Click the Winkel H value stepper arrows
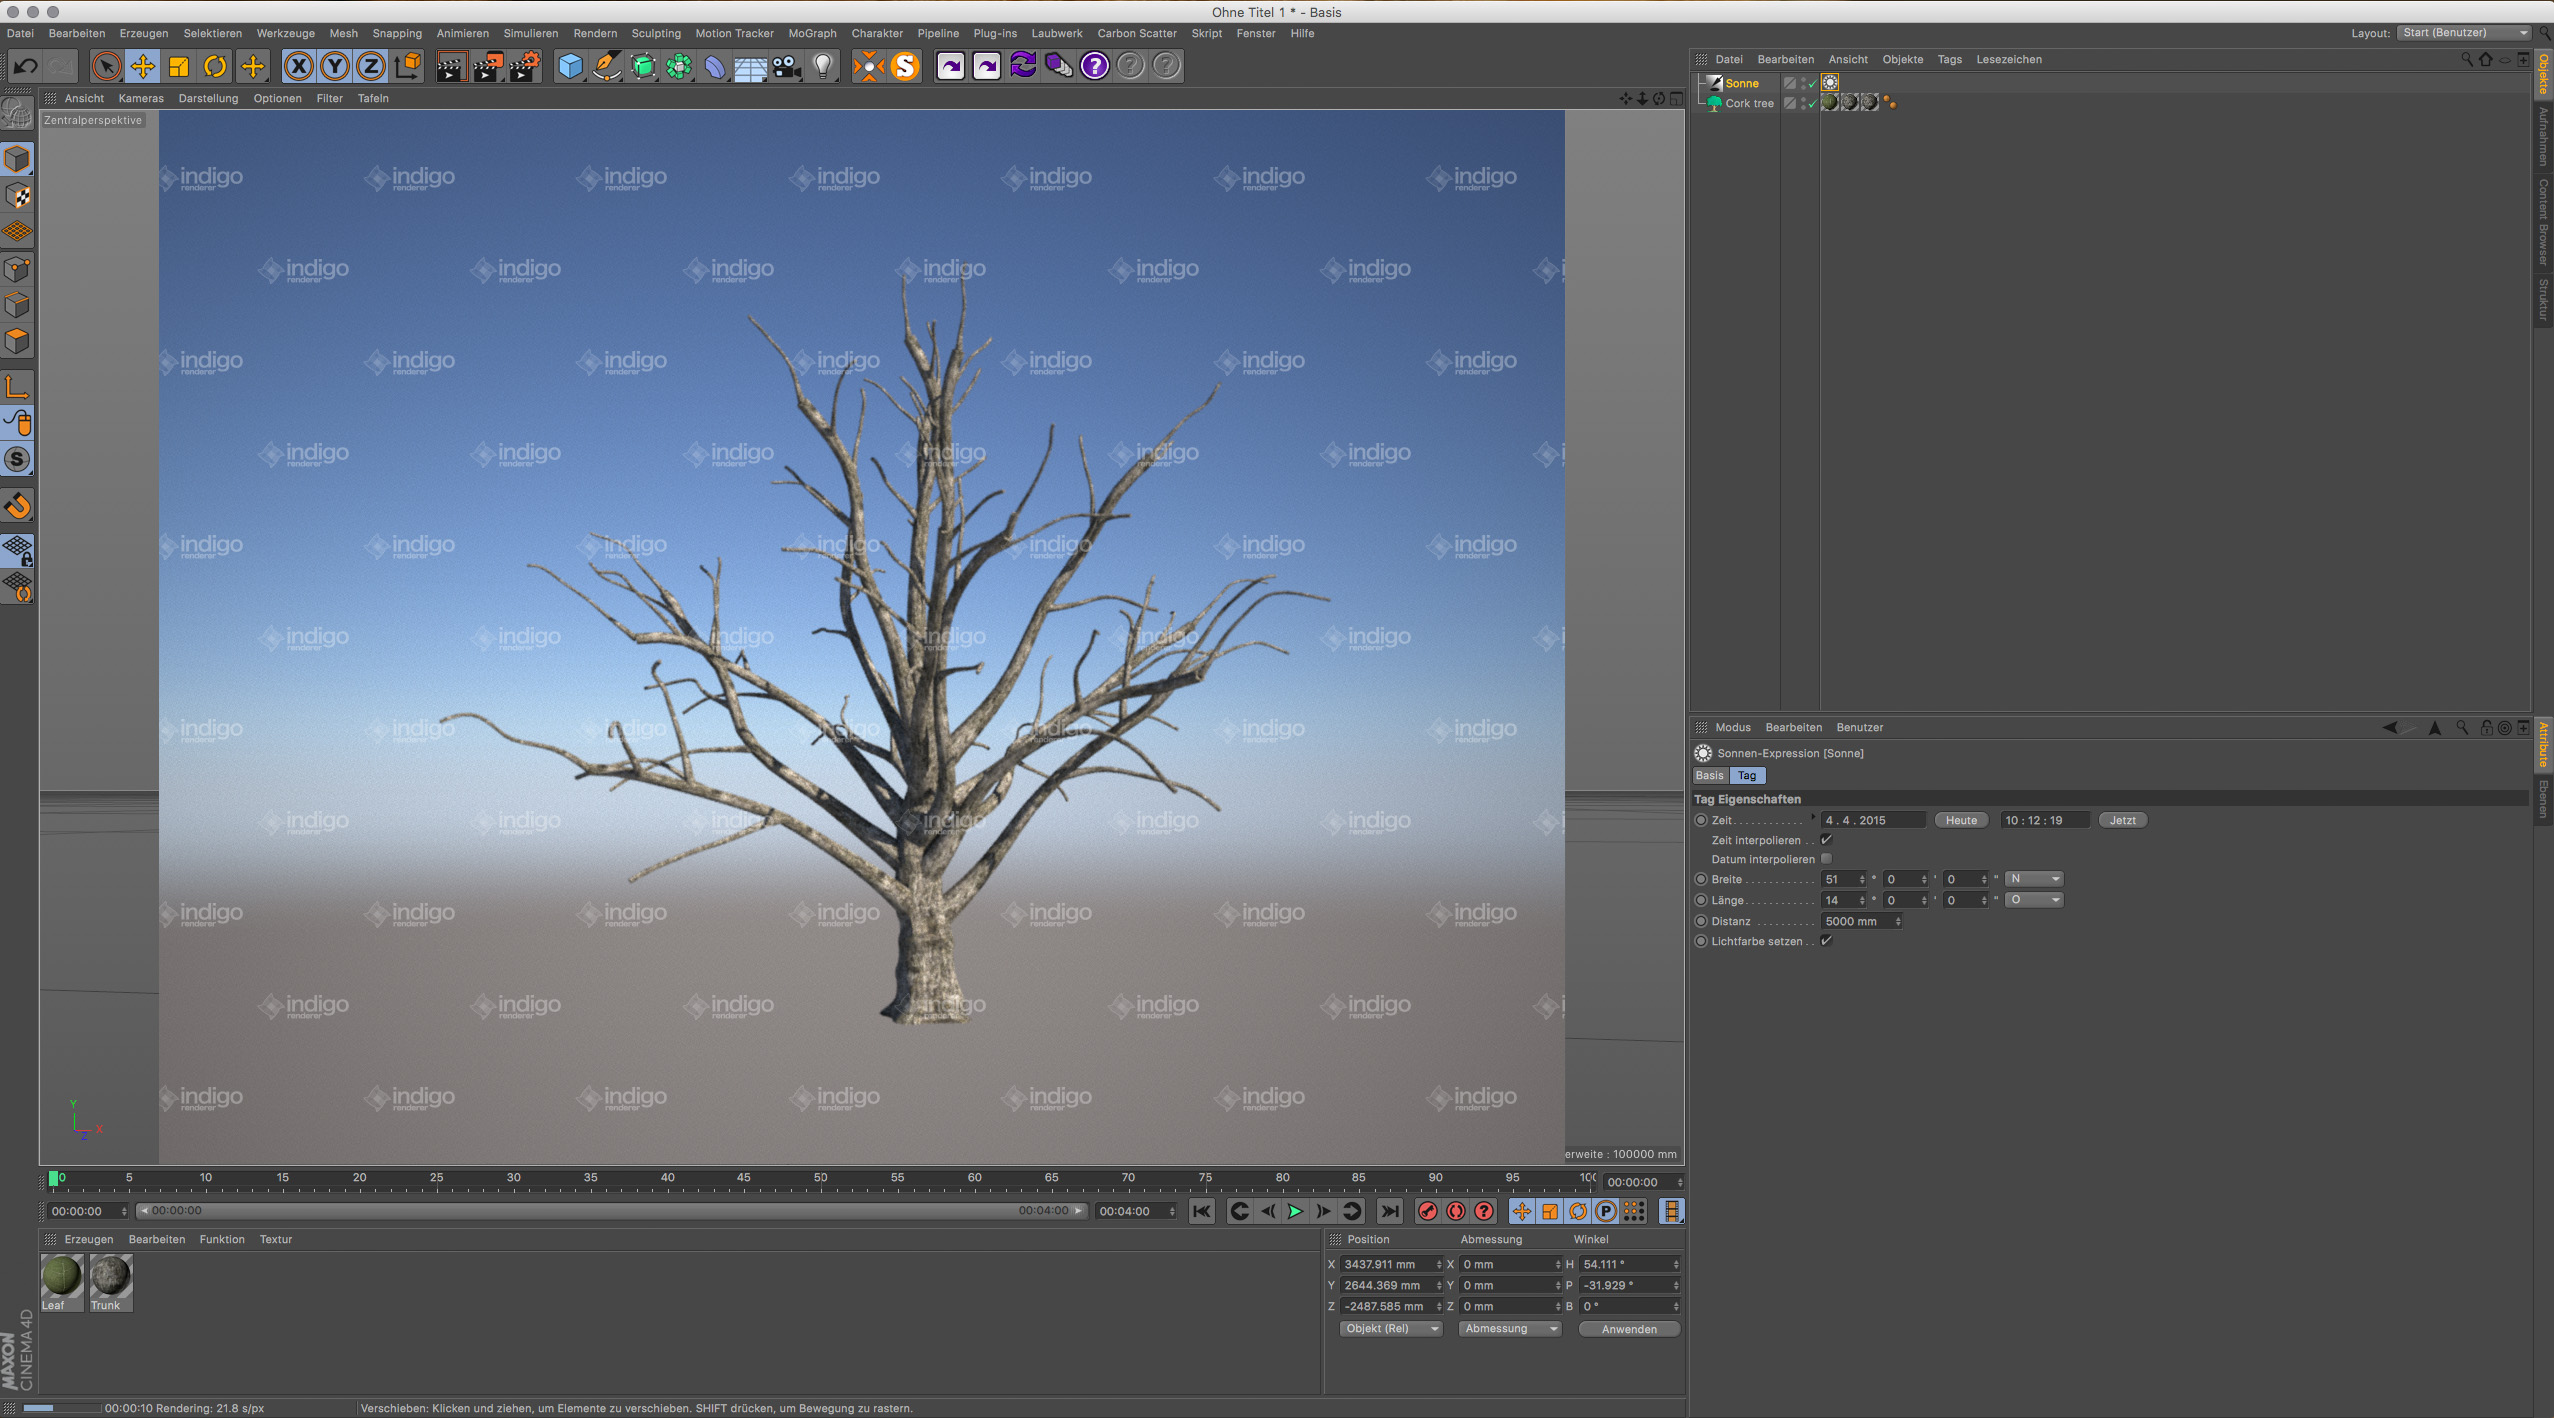 pyautogui.click(x=1676, y=1265)
